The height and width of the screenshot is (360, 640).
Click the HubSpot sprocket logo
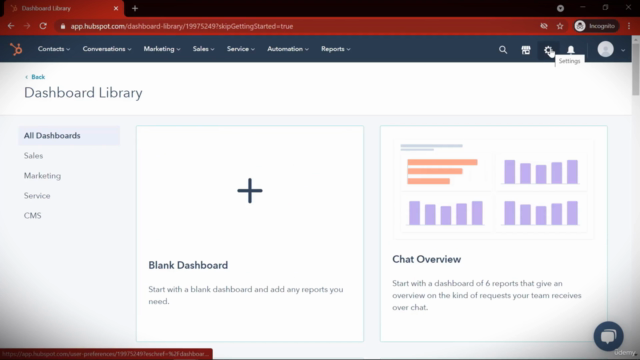coord(16,49)
